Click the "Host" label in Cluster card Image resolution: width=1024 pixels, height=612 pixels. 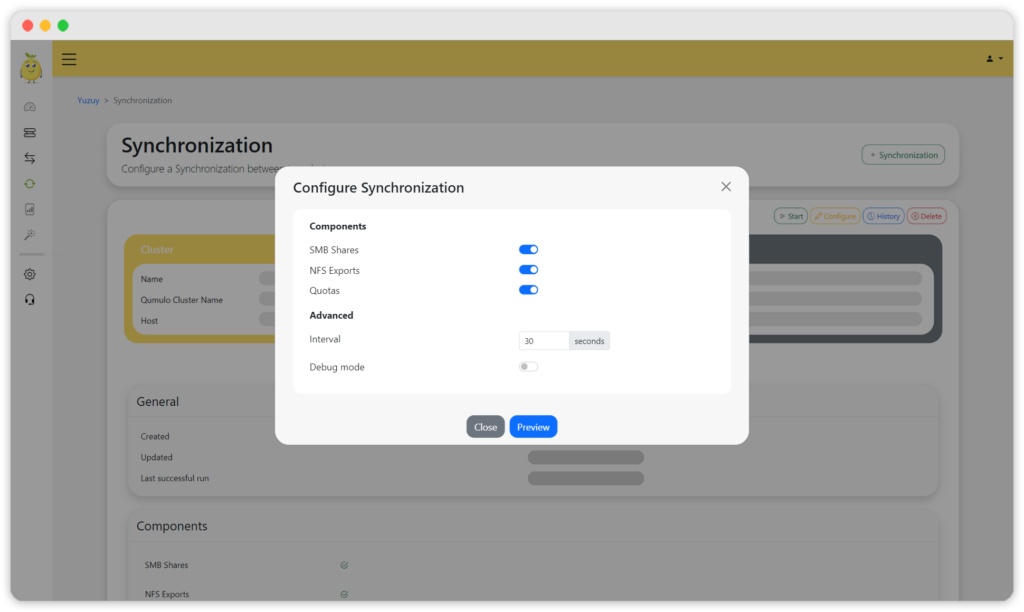[x=149, y=321]
